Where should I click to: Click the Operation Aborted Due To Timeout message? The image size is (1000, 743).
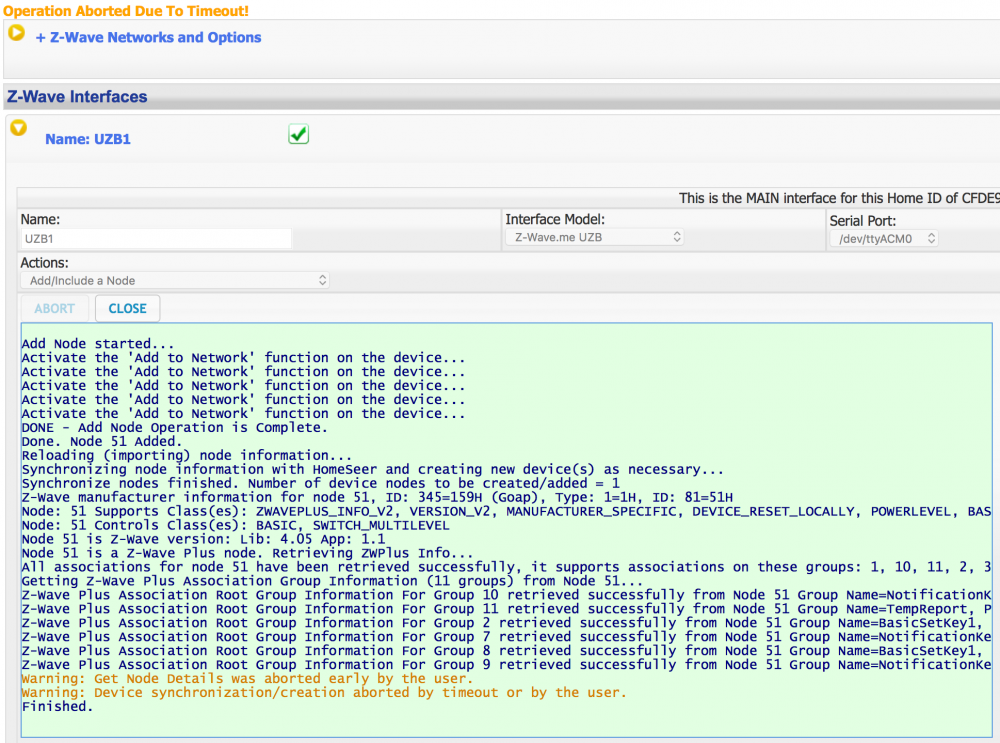click(x=126, y=11)
